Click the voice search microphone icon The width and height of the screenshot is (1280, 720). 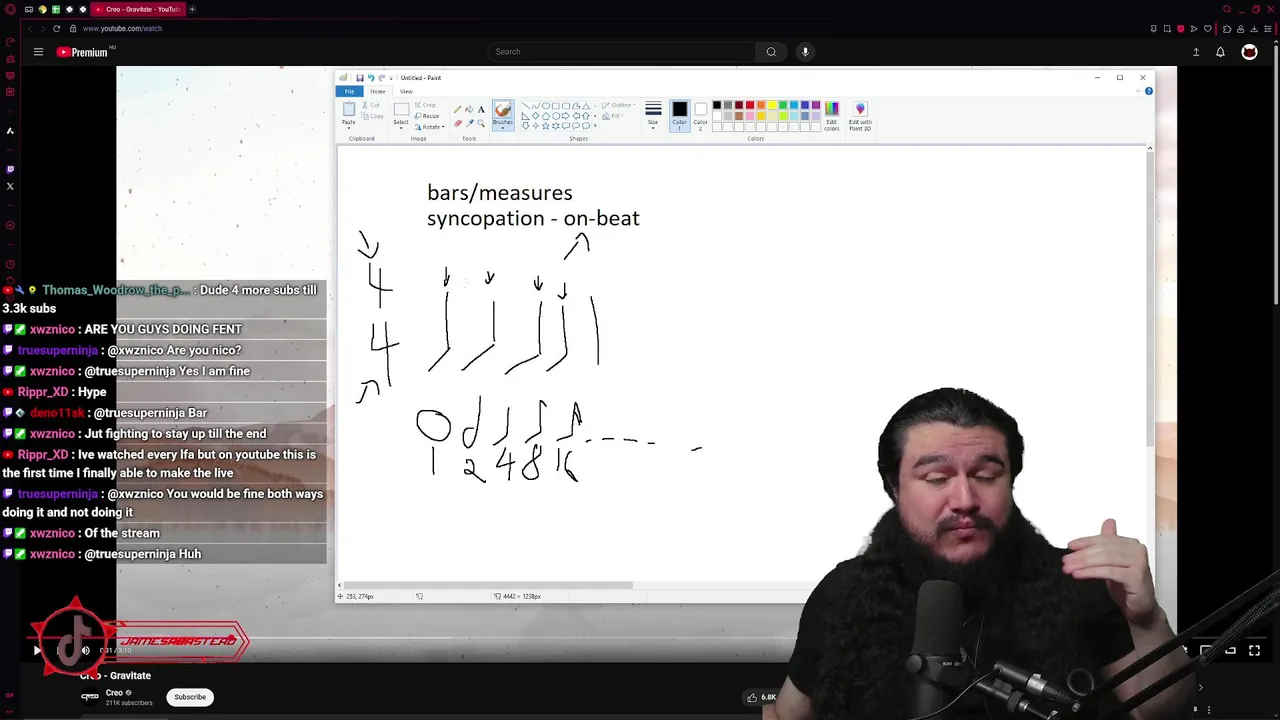[x=805, y=52]
